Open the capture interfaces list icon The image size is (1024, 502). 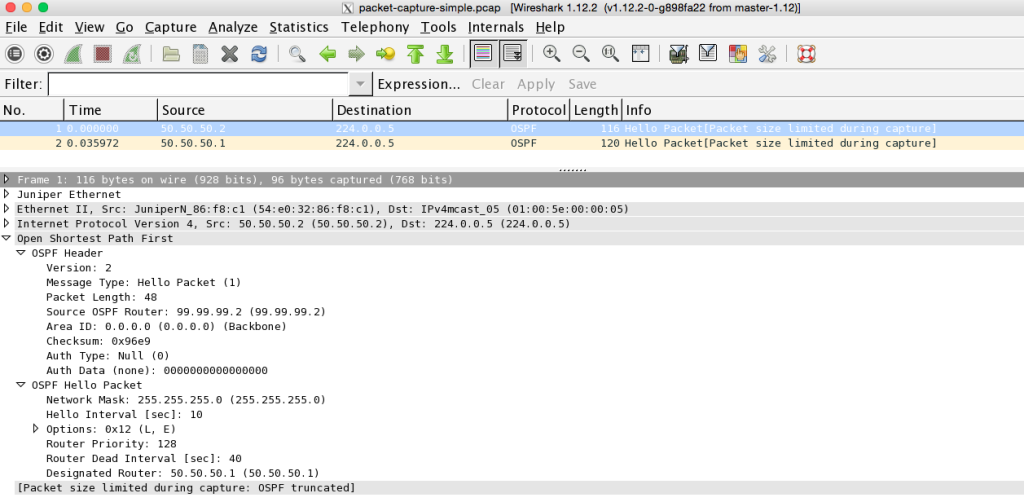pos(14,54)
